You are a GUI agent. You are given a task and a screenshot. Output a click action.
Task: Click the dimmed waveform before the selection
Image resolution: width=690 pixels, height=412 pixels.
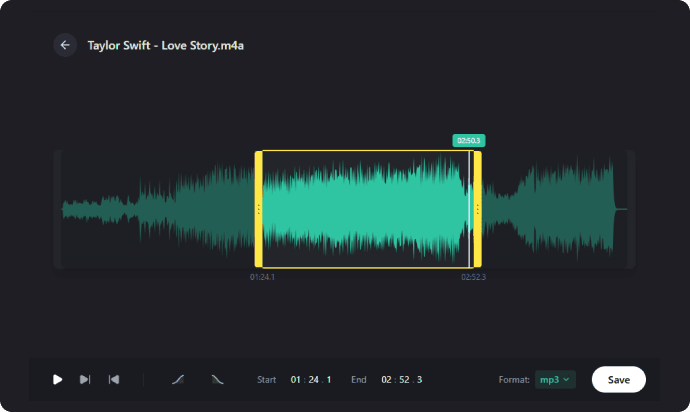click(x=158, y=209)
